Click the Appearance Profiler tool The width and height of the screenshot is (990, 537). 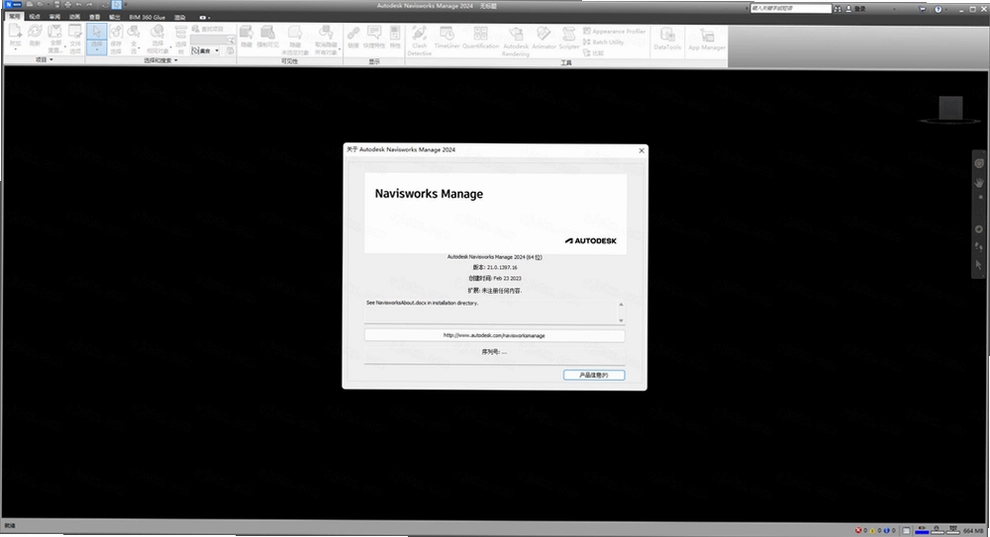coord(614,31)
